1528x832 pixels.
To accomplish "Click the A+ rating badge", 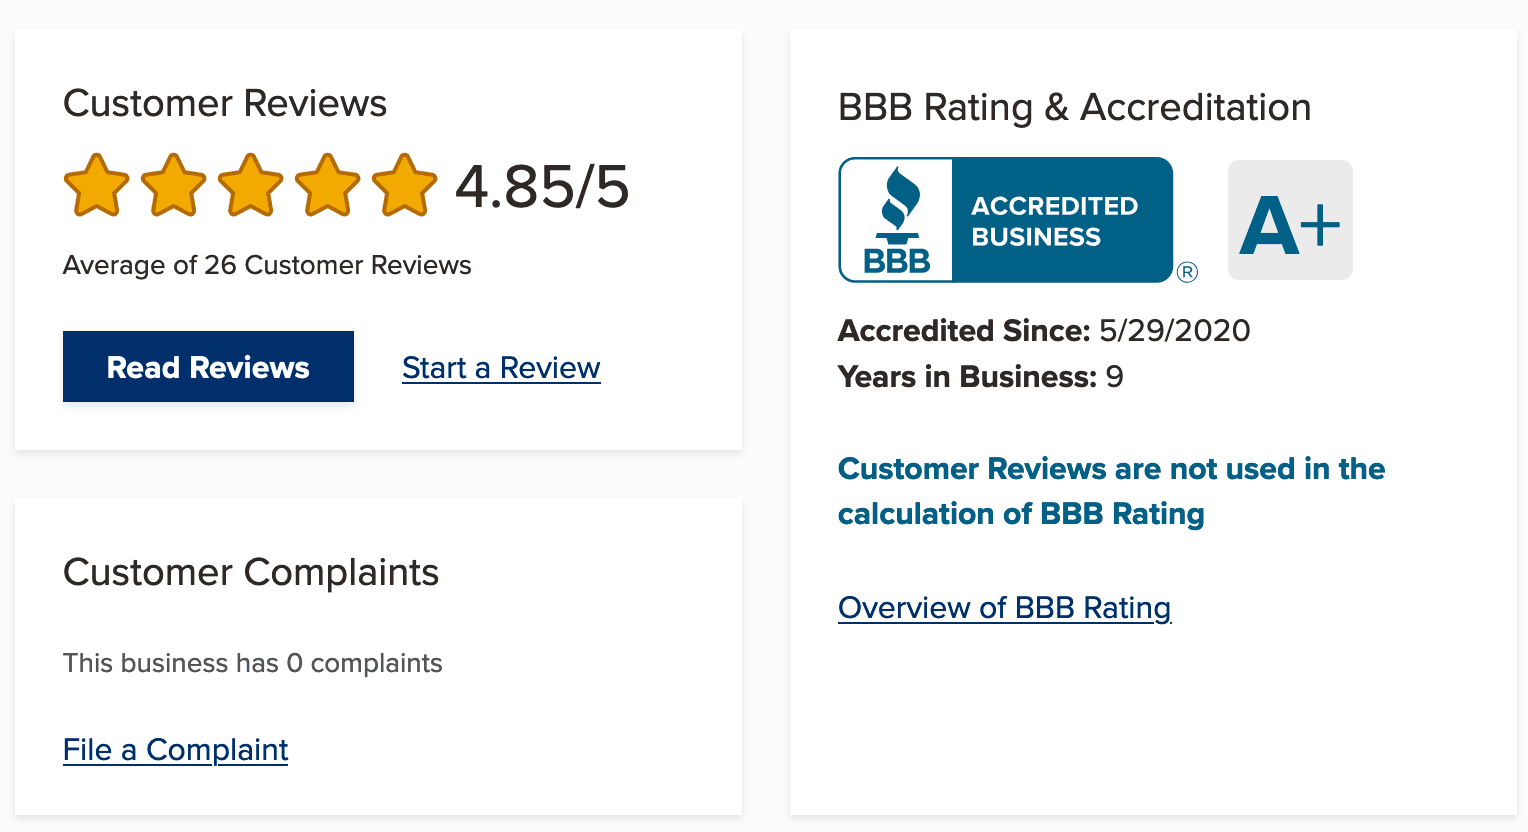I will [x=1290, y=221].
